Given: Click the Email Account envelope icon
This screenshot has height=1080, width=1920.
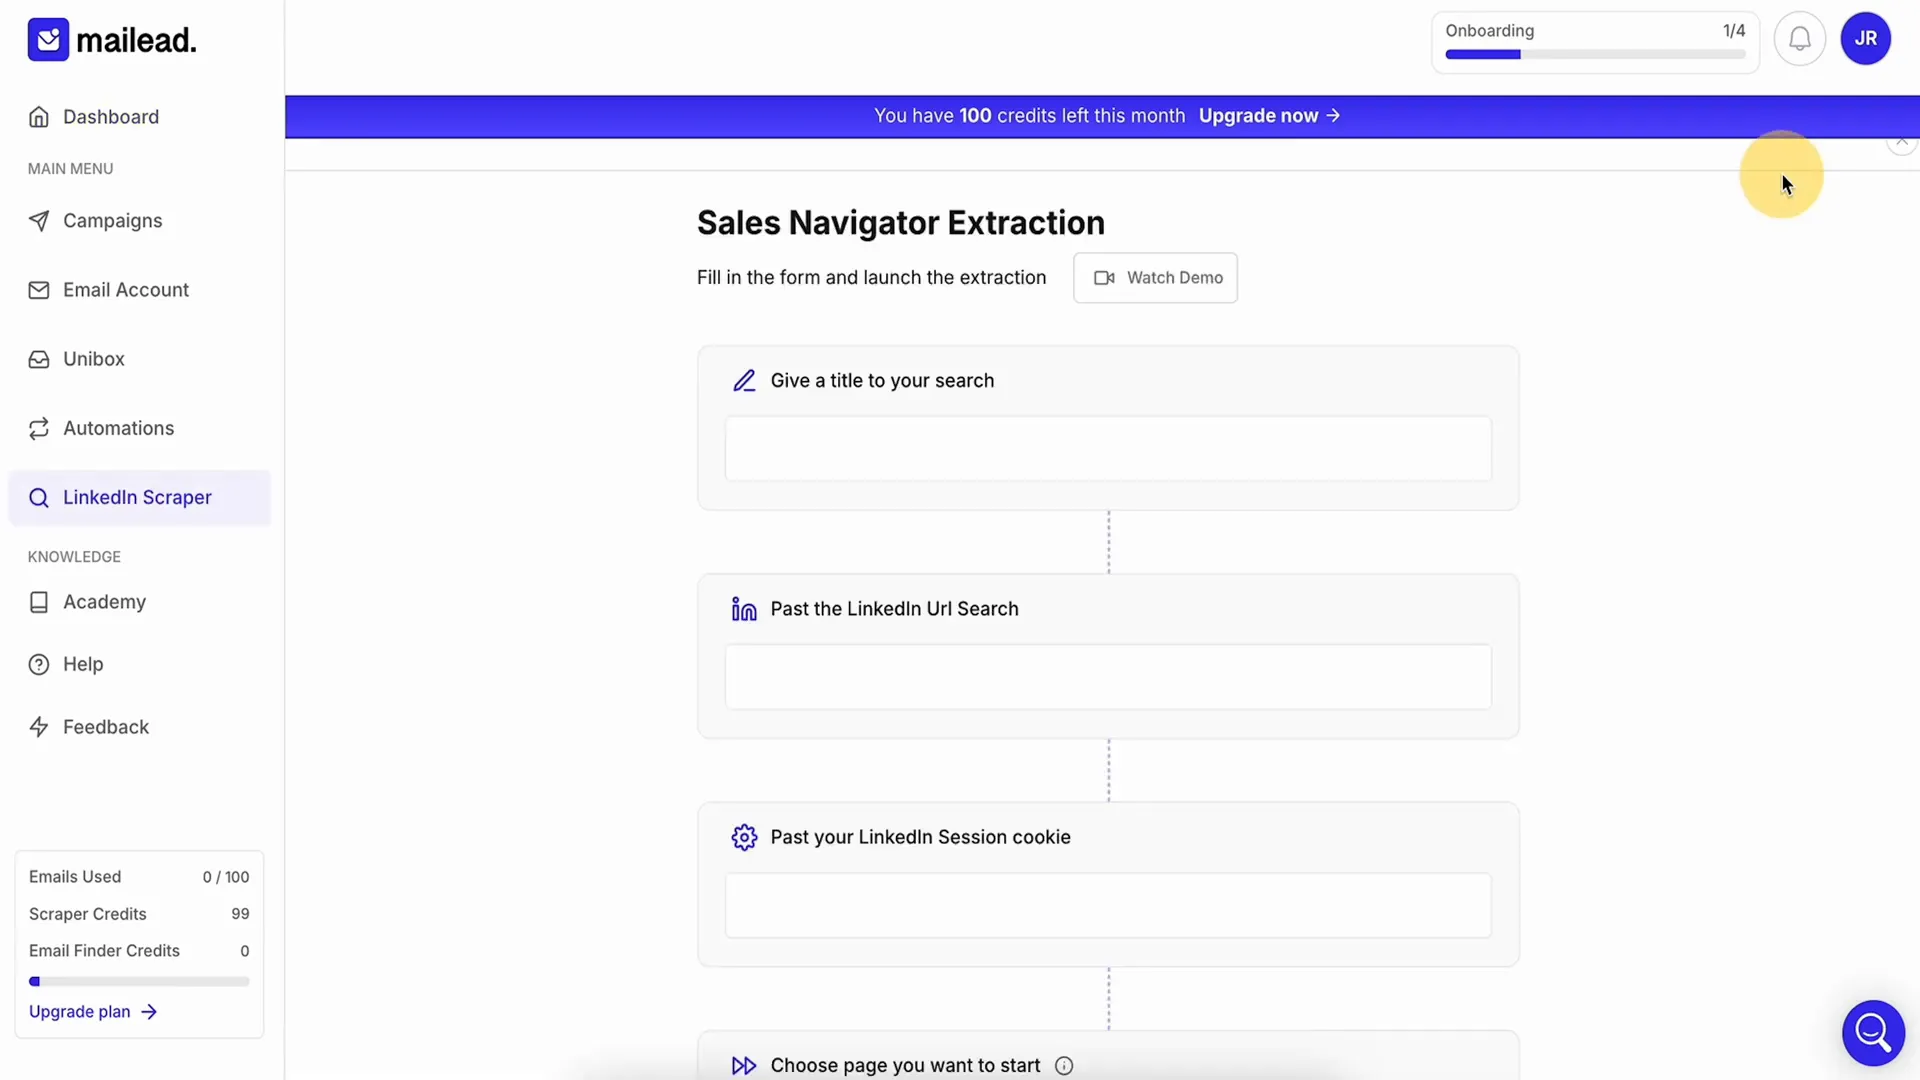Looking at the screenshot, I should (x=39, y=290).
